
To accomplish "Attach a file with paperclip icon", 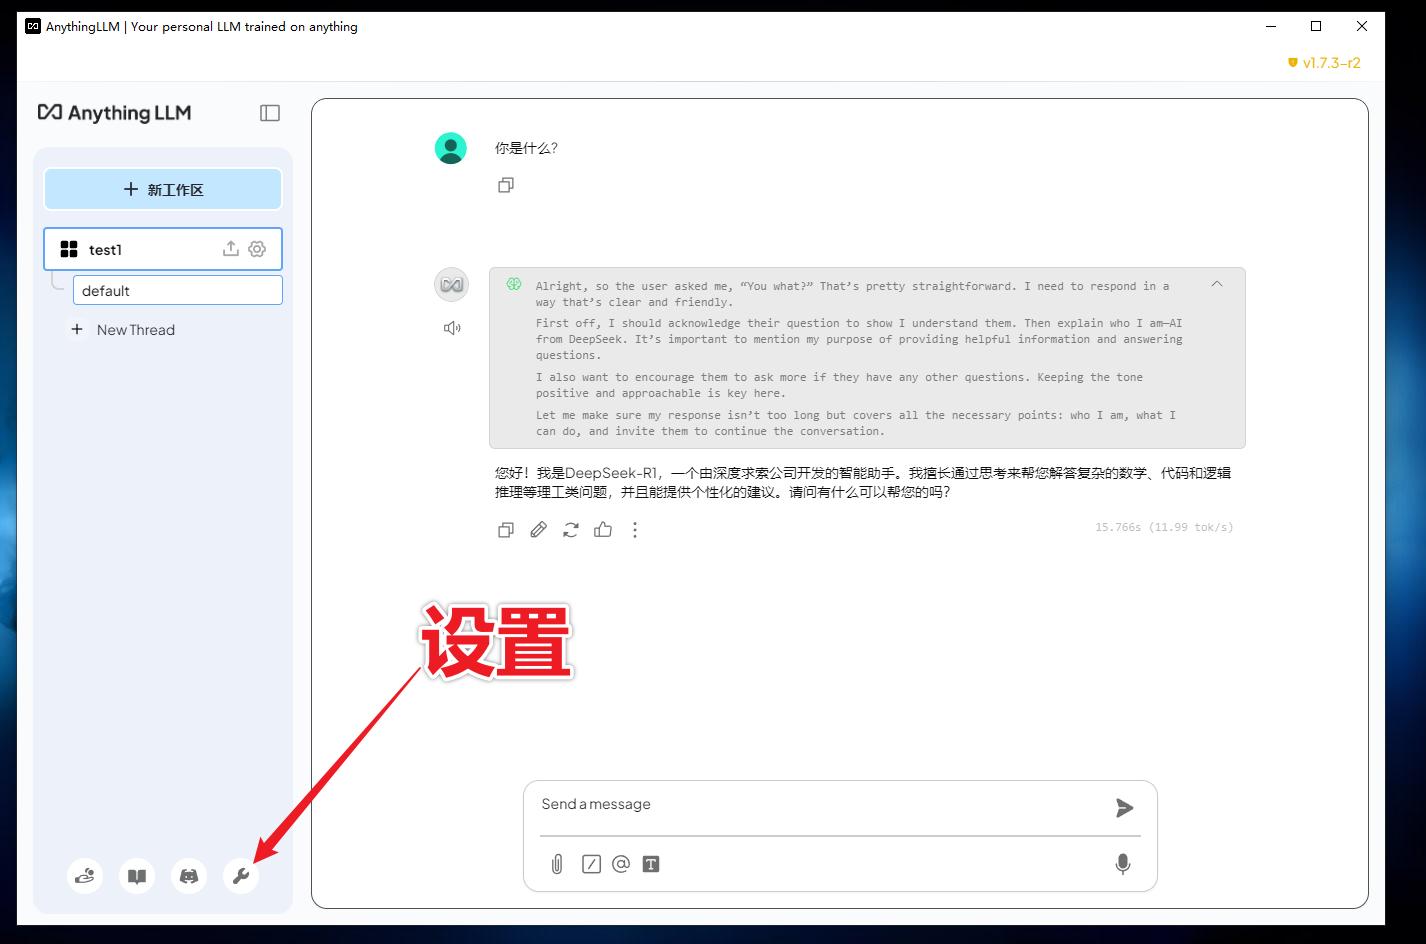I will pos(557,864).
